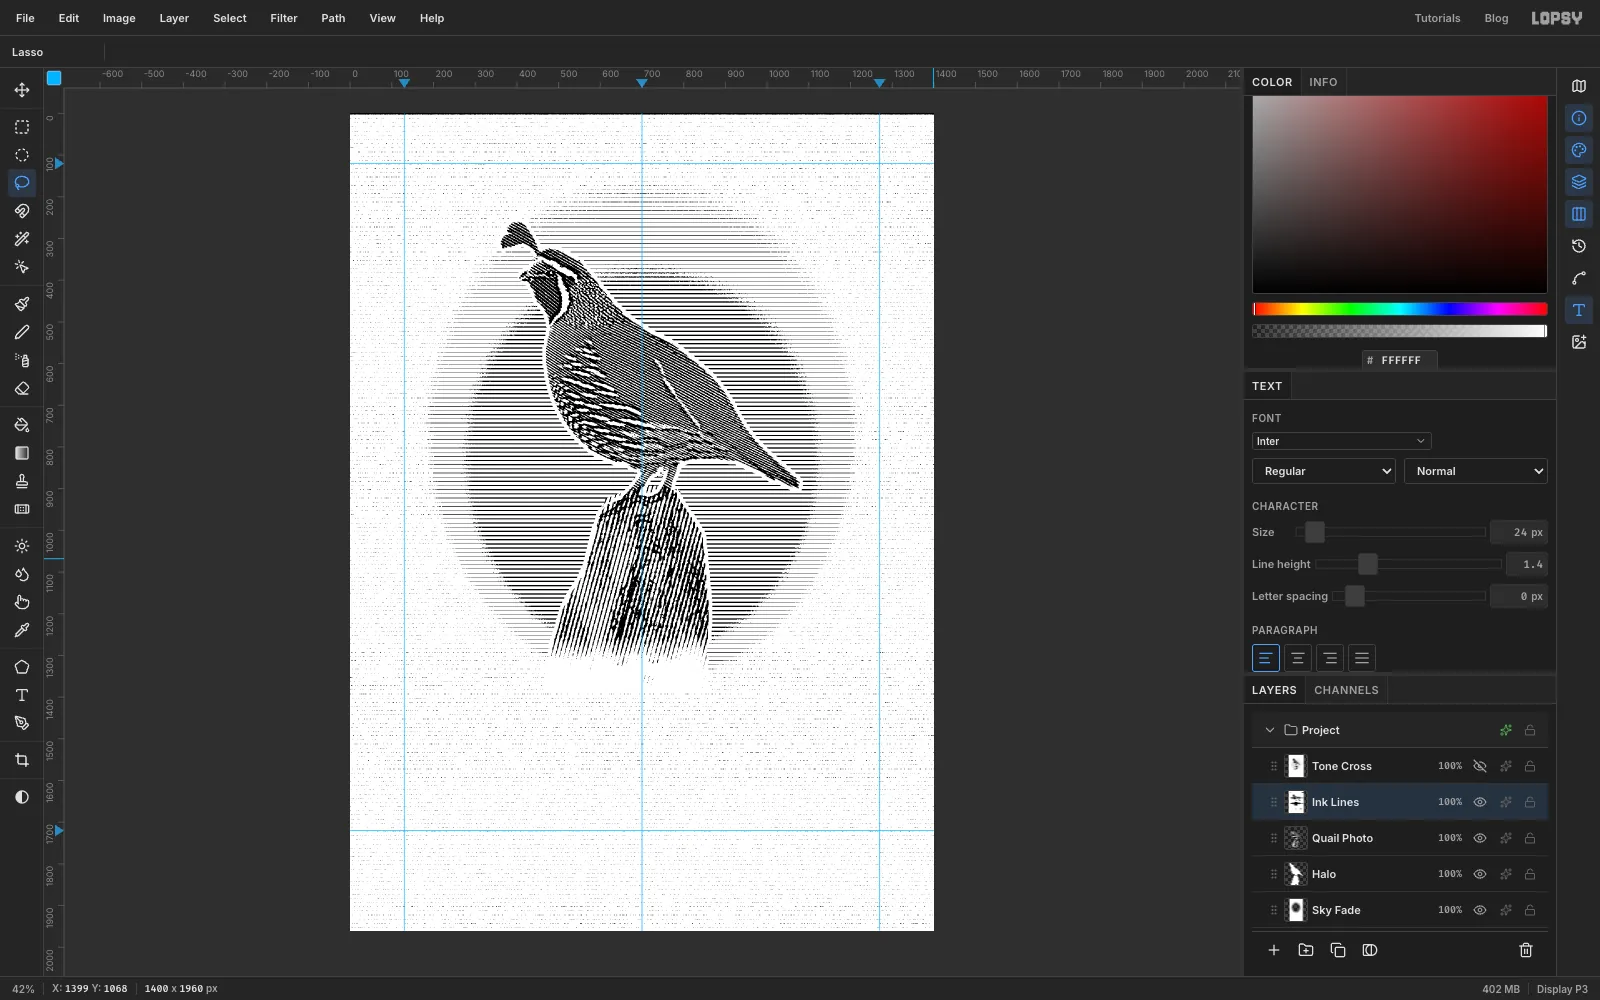The width and height of the screenshot is (1600, 1000).
Task: Toggle visibility of the Halo layer
Action: pos(1480,874)
